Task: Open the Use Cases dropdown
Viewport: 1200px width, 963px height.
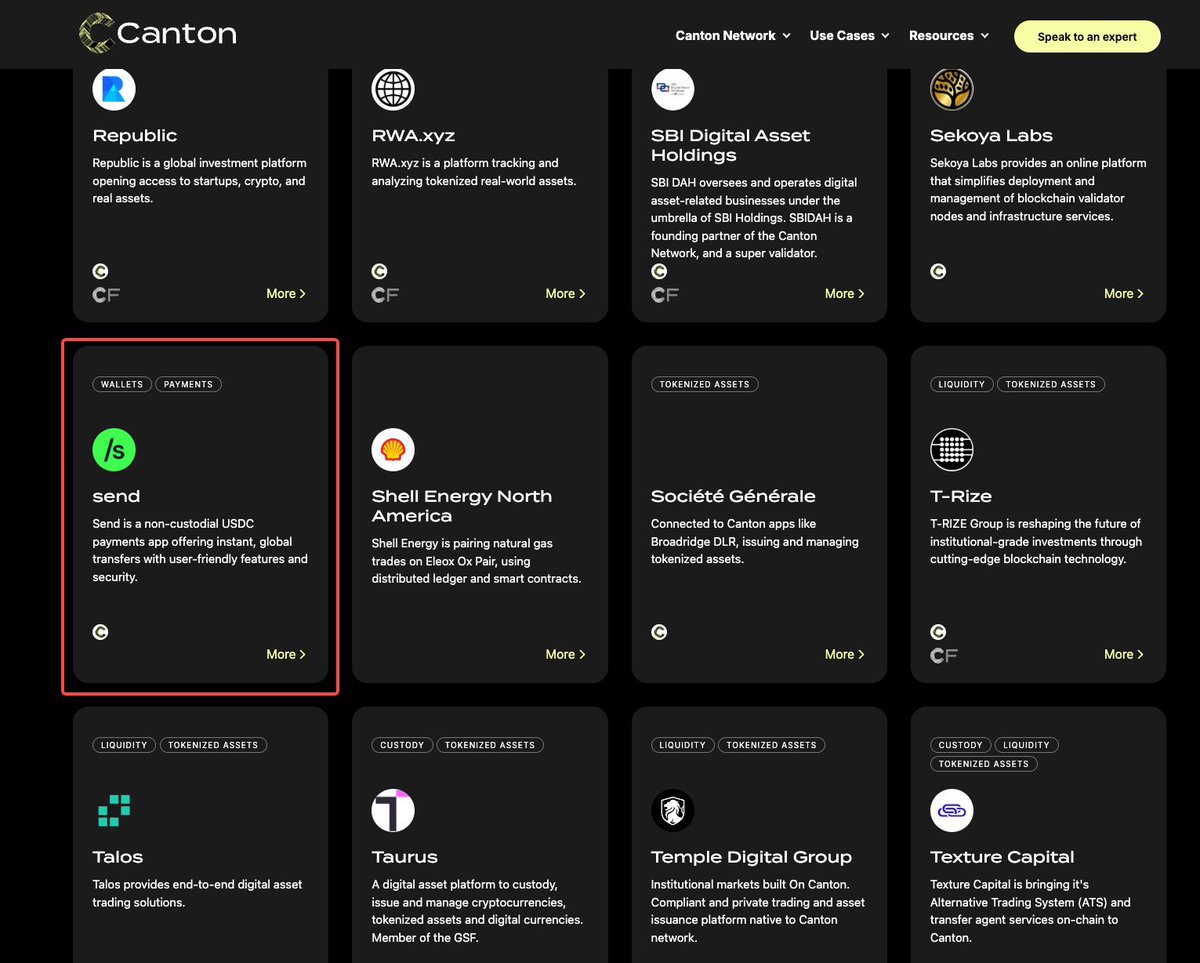Action: click(849, 36)
